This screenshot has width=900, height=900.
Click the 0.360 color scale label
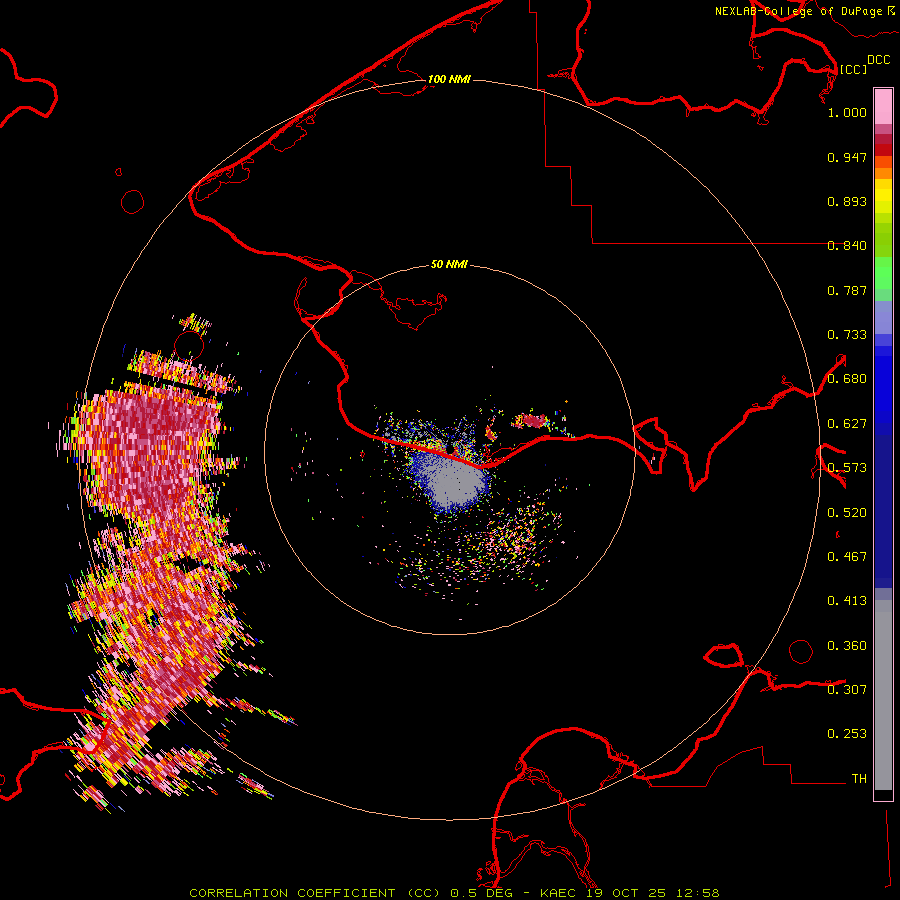pyautogui.click(x=847, y=646)
